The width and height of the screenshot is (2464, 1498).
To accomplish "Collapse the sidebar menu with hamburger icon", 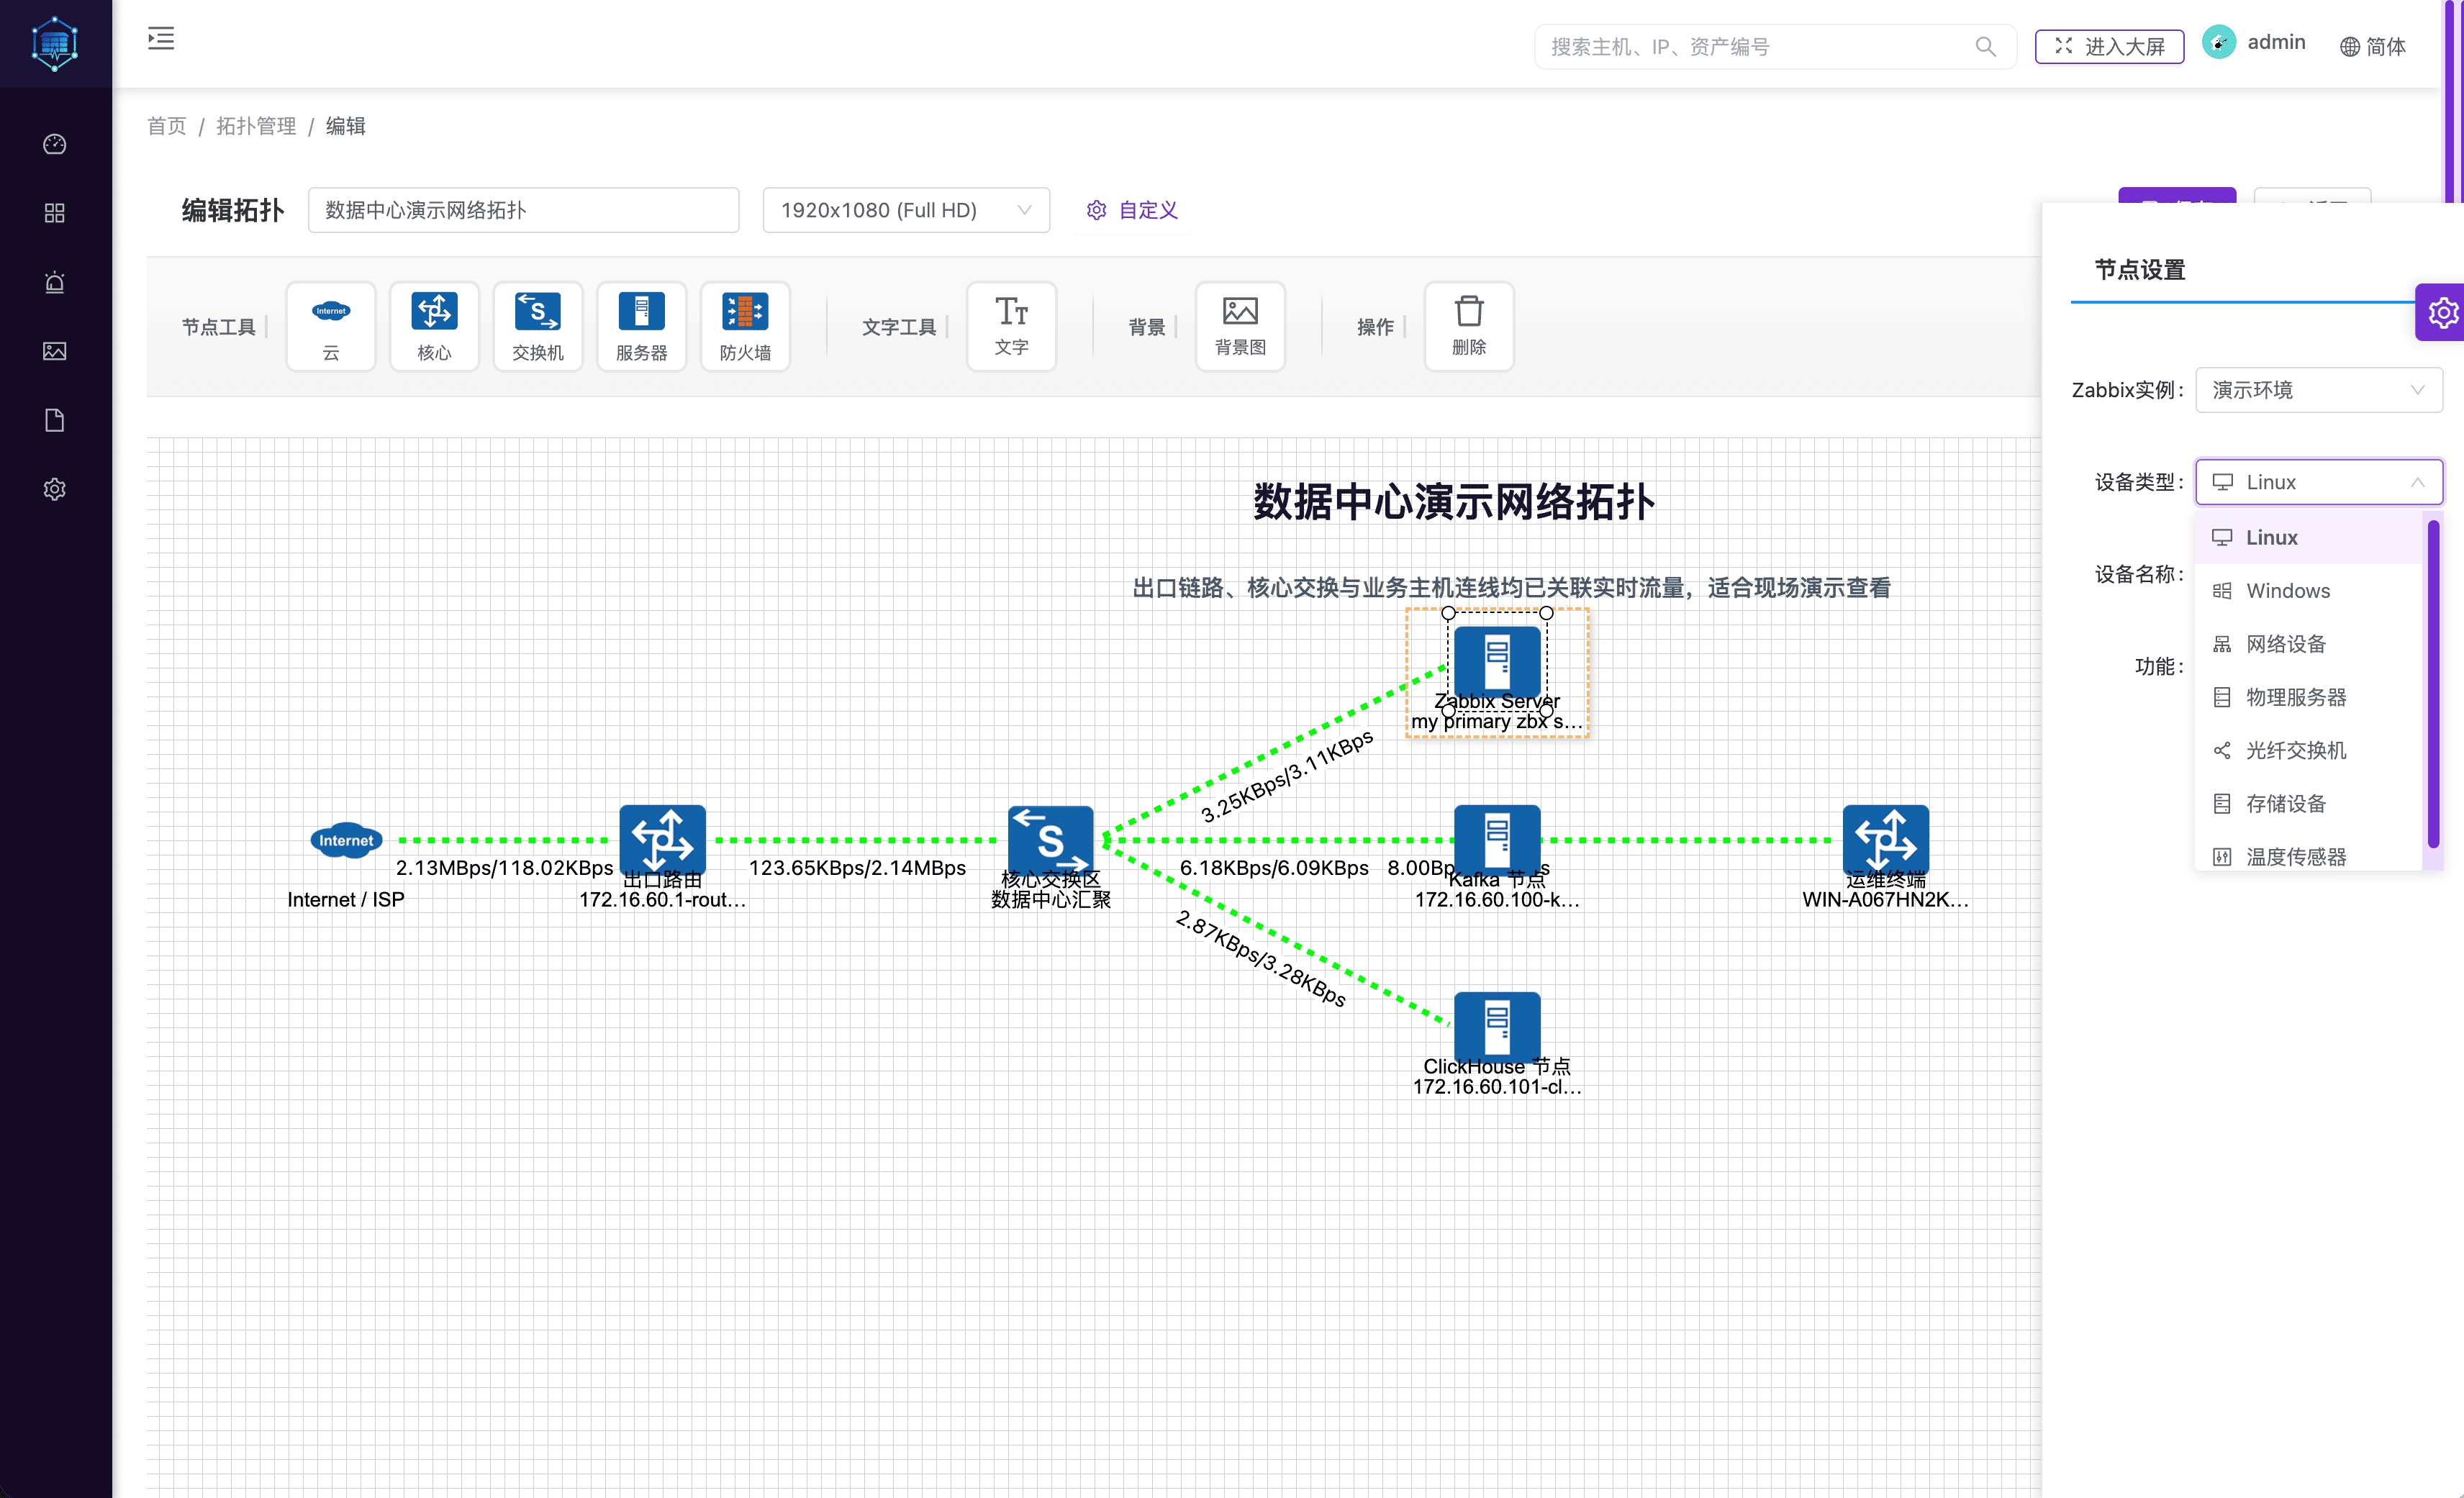I will 161,39.
